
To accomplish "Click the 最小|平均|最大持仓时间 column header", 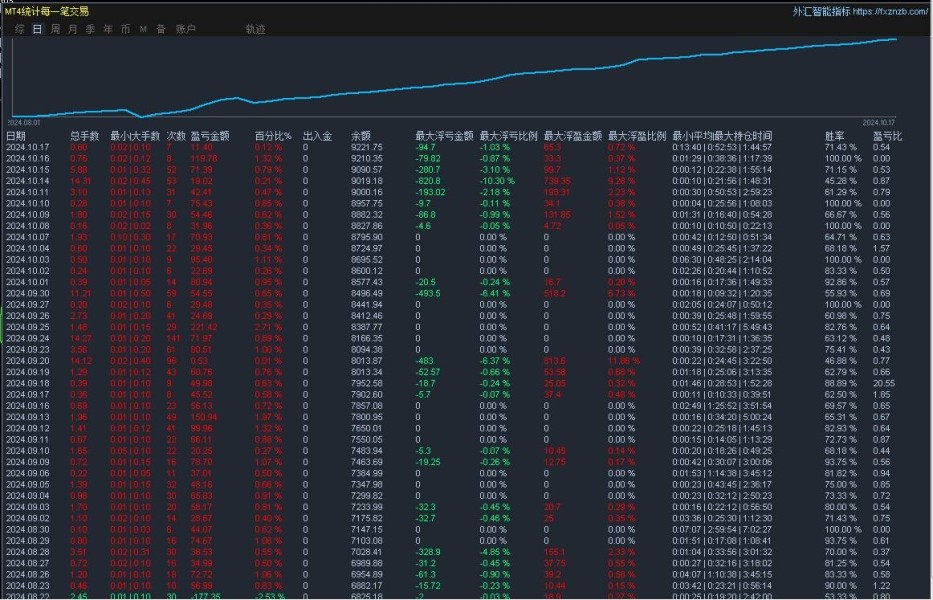I will click(x=722, y=136).
